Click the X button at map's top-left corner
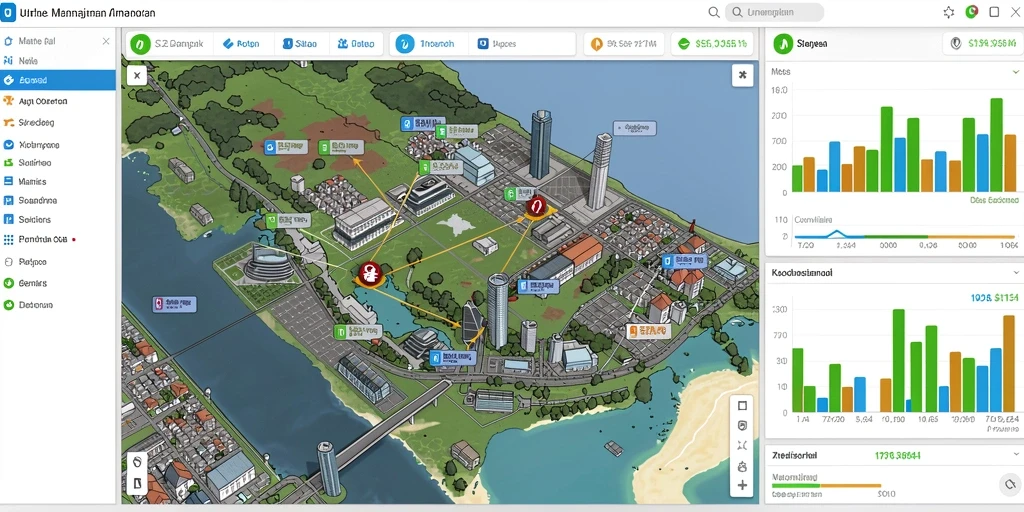 point(136,76)
